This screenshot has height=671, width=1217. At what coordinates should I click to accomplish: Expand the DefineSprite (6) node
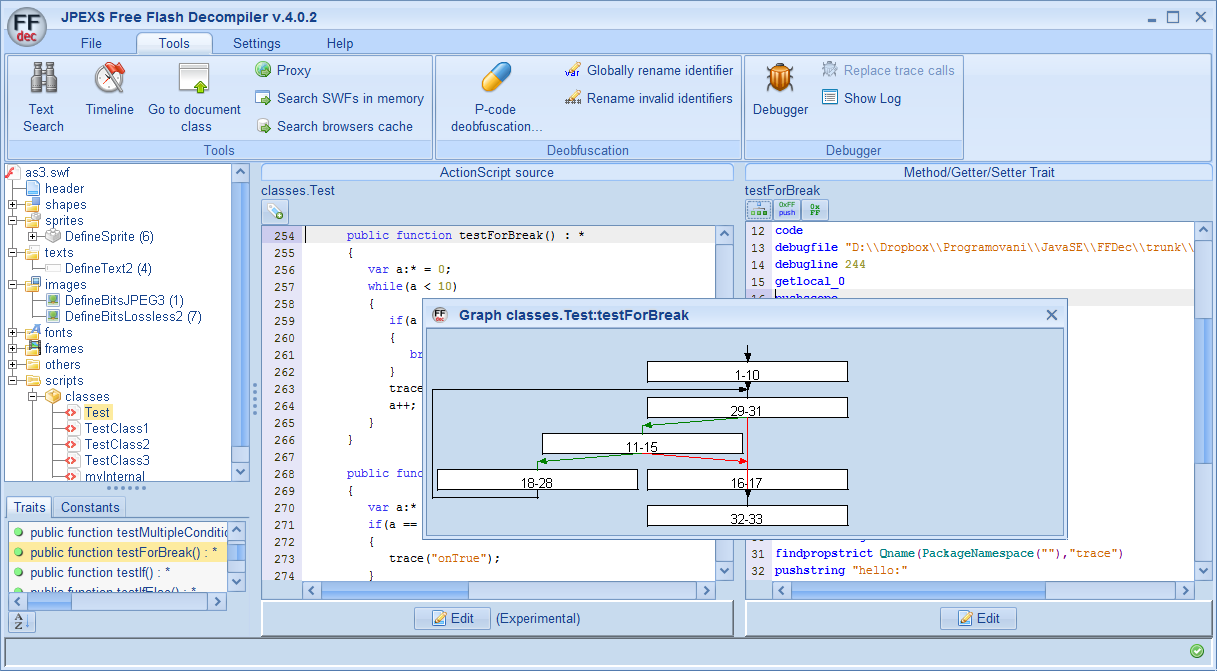tap(33, 237)
